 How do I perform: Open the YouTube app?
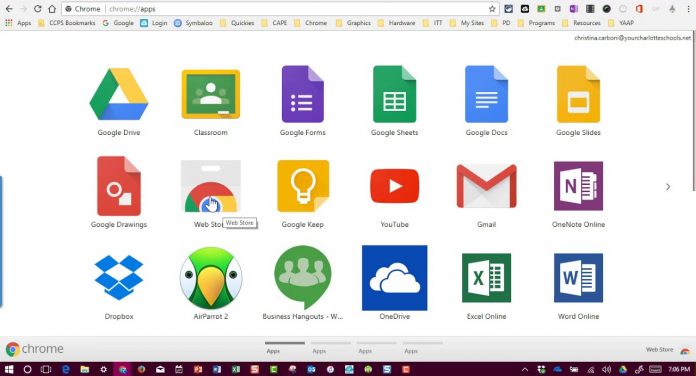(x=394, y=186)
